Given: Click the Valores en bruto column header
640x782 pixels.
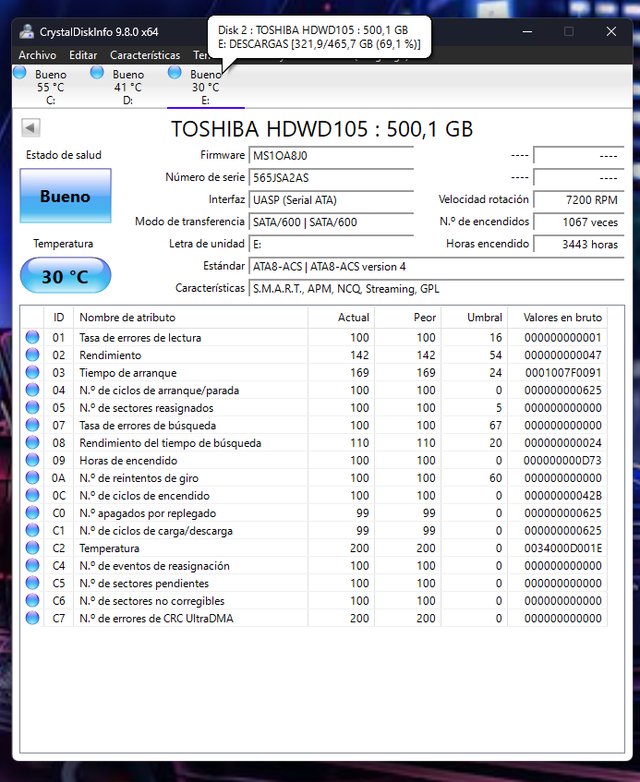Looking at the screenshot, I should point(558,317).
